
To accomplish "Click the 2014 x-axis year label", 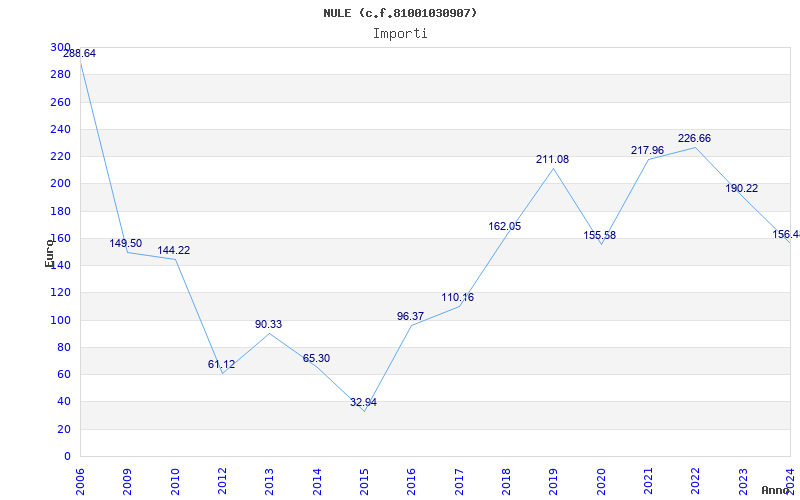I will coord(317,482).
